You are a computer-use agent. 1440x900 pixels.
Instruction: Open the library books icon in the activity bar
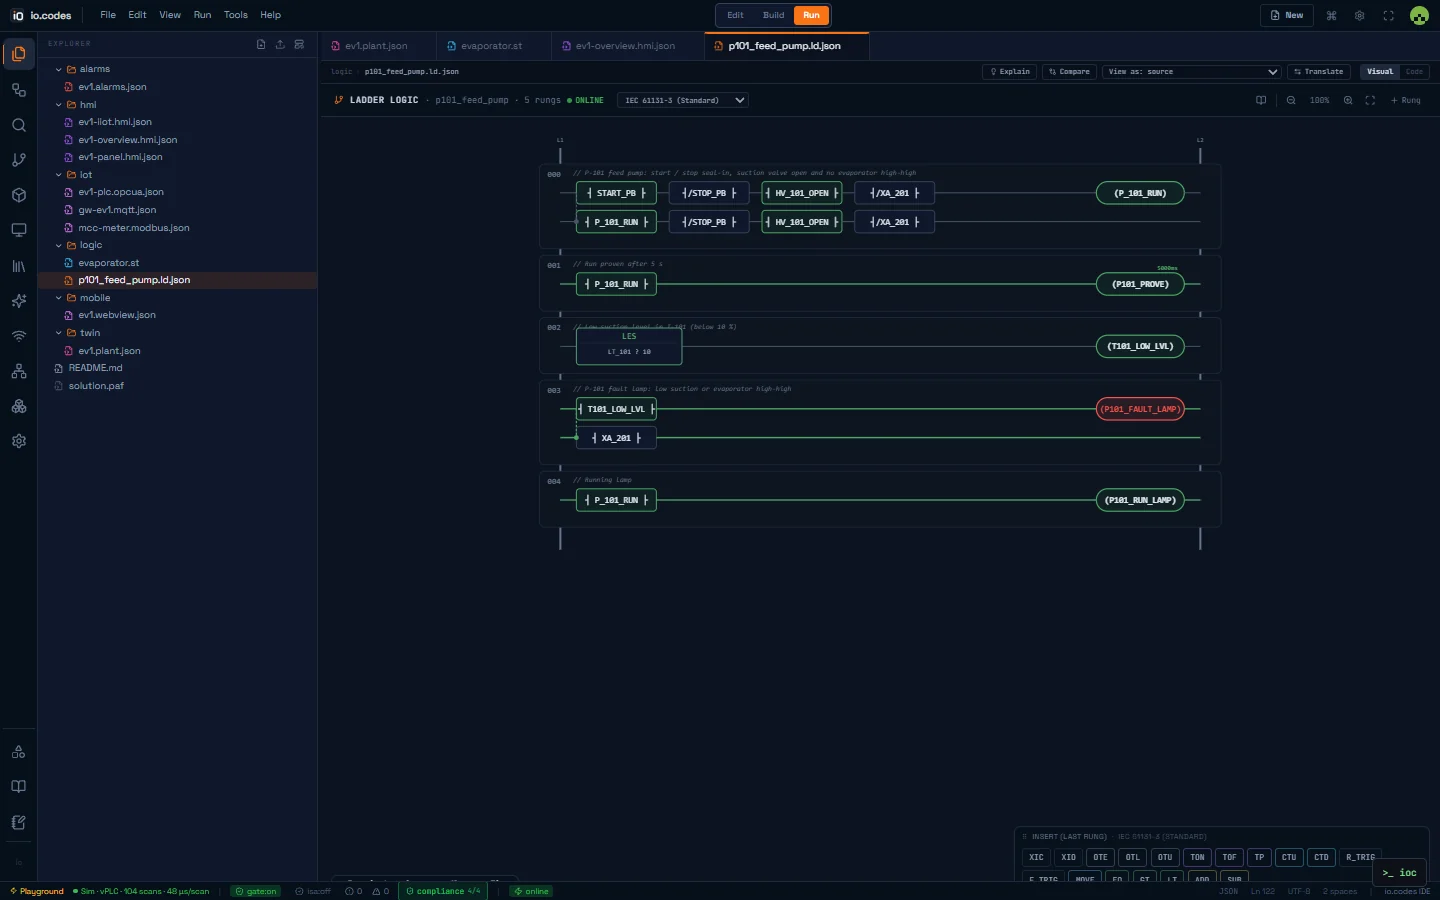click(x=18, y=266)
